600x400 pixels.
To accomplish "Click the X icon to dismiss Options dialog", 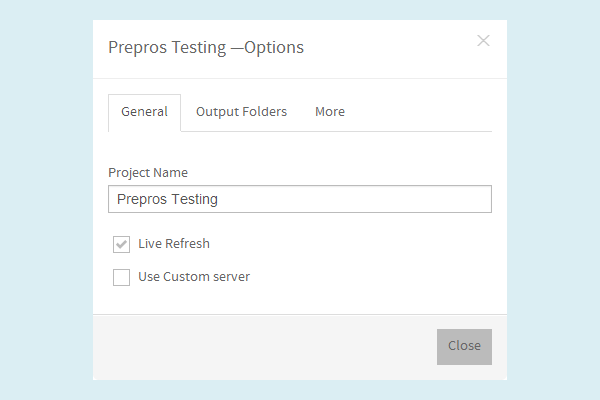I will [484, 41].
